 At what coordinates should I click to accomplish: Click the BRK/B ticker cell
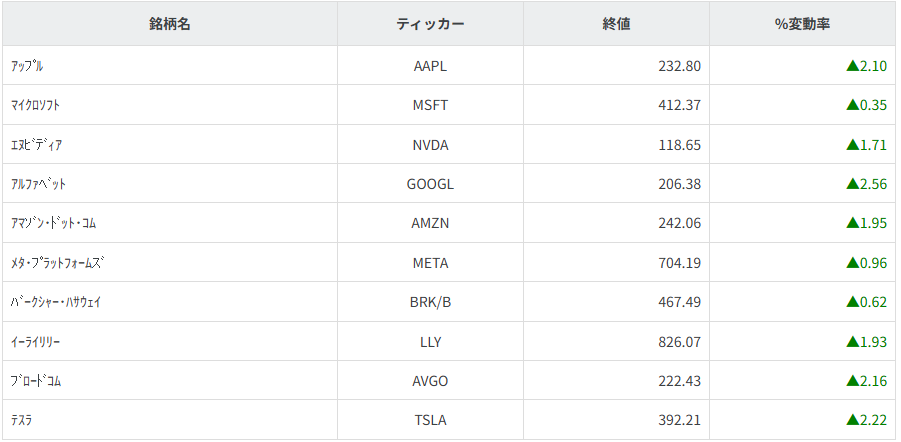click(x=430, y=302)
